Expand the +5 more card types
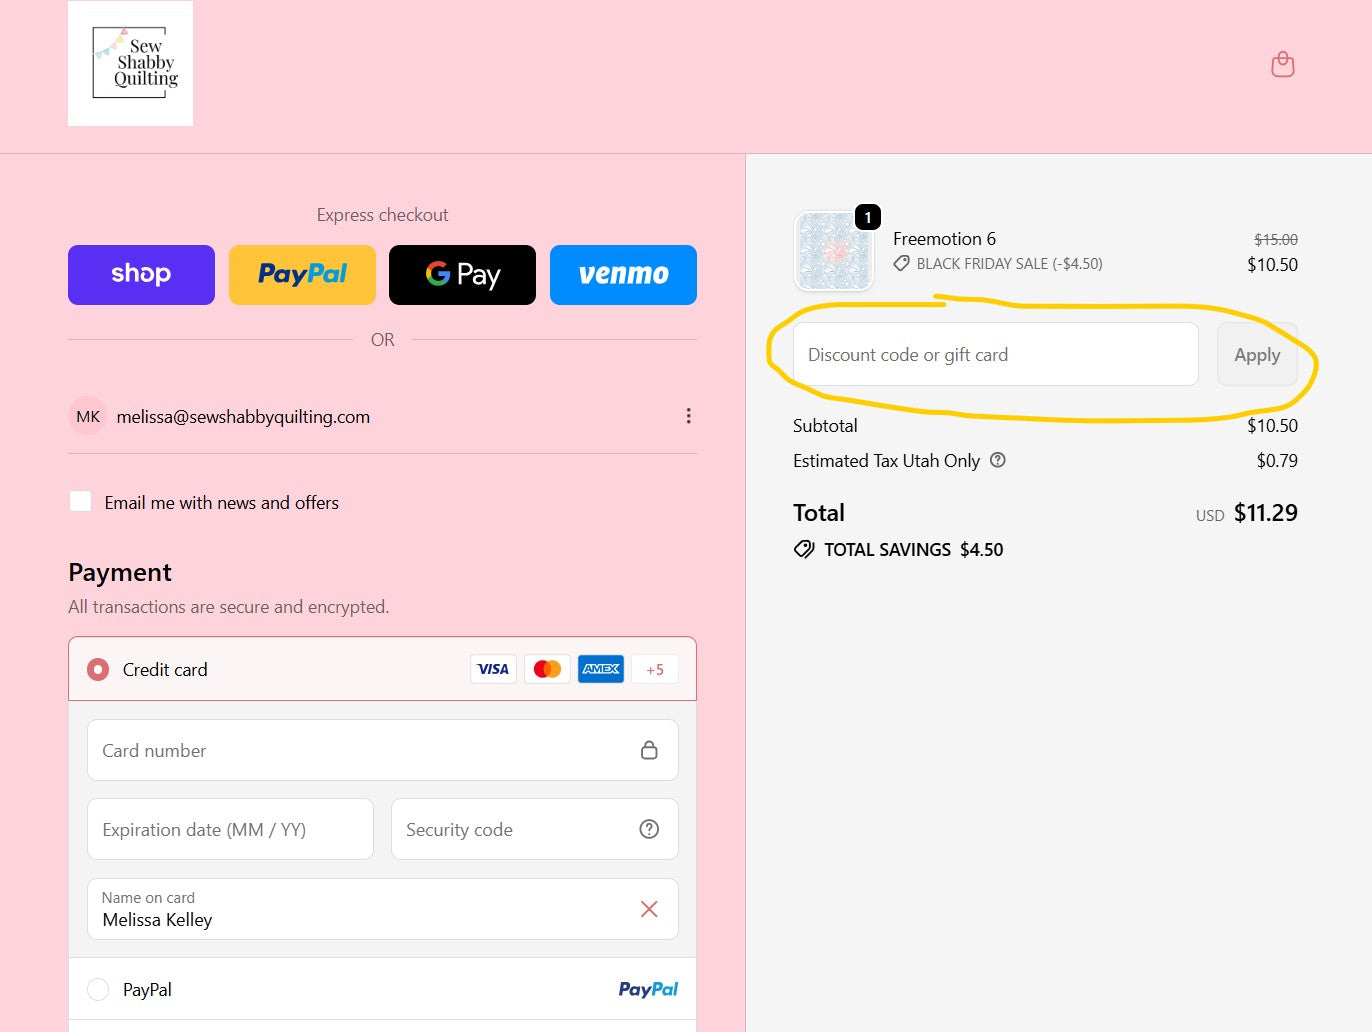 (655, 669)
